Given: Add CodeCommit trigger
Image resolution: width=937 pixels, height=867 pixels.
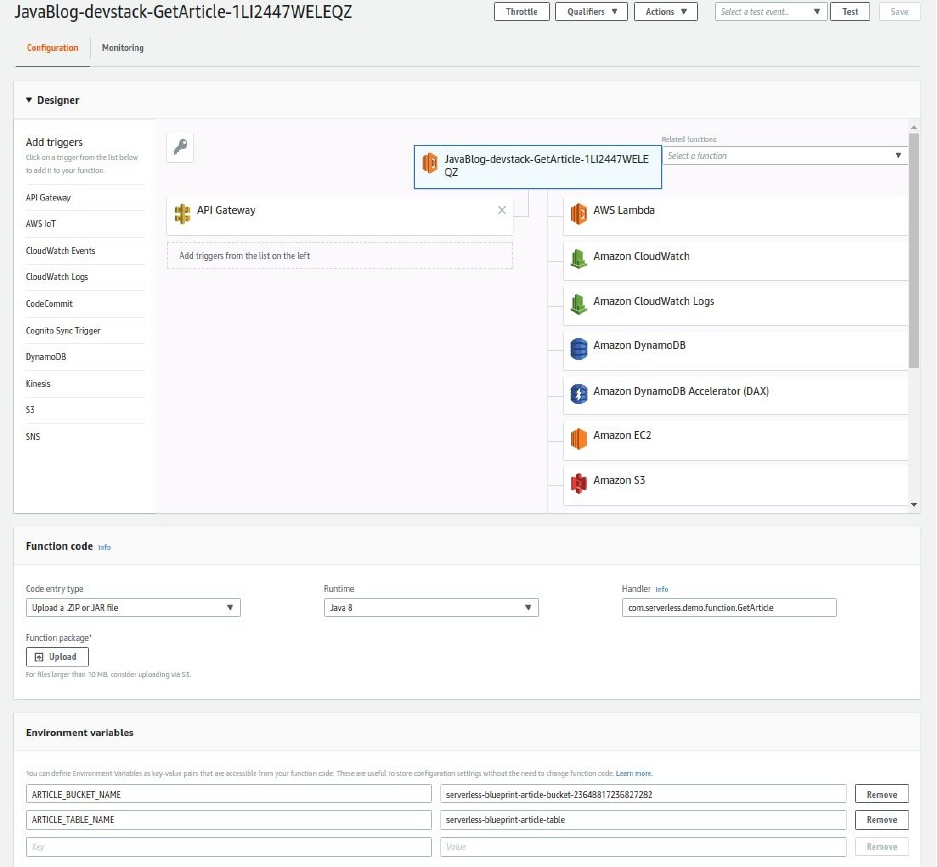Looking at the screenshot, I should [49, 304].
